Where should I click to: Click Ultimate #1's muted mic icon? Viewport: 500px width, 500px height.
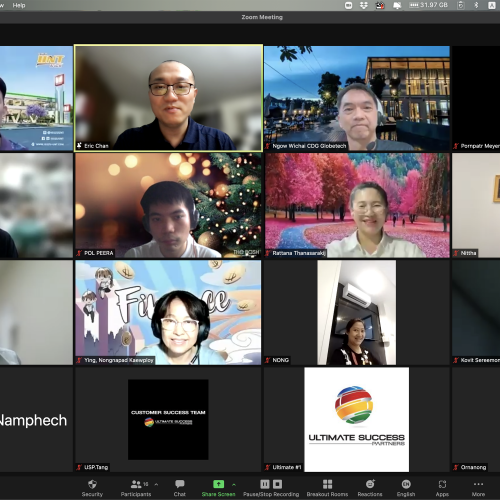(267, 467)
